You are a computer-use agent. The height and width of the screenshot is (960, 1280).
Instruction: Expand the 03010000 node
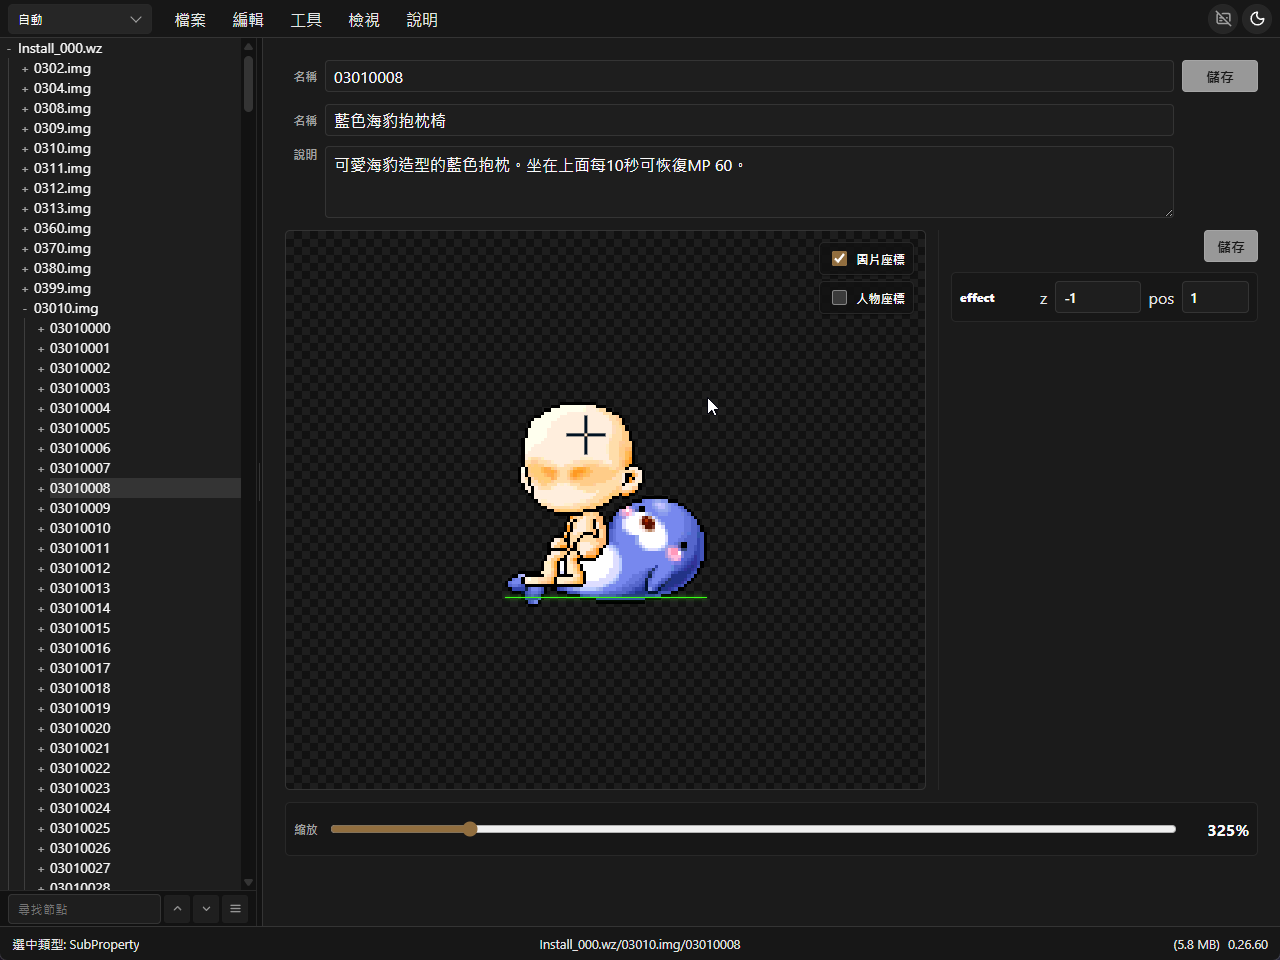(x=41, y=328)
